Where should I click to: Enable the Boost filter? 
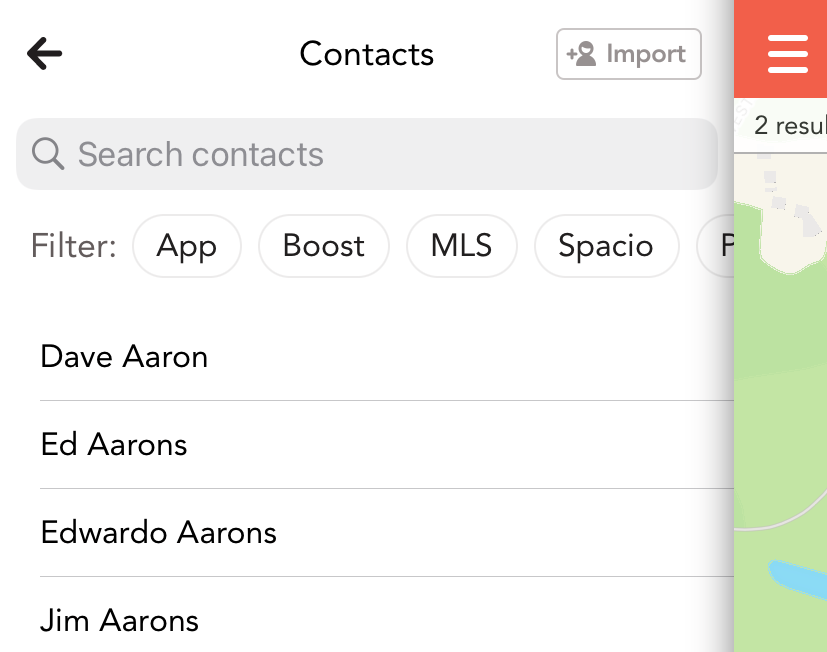click(323, 246)
